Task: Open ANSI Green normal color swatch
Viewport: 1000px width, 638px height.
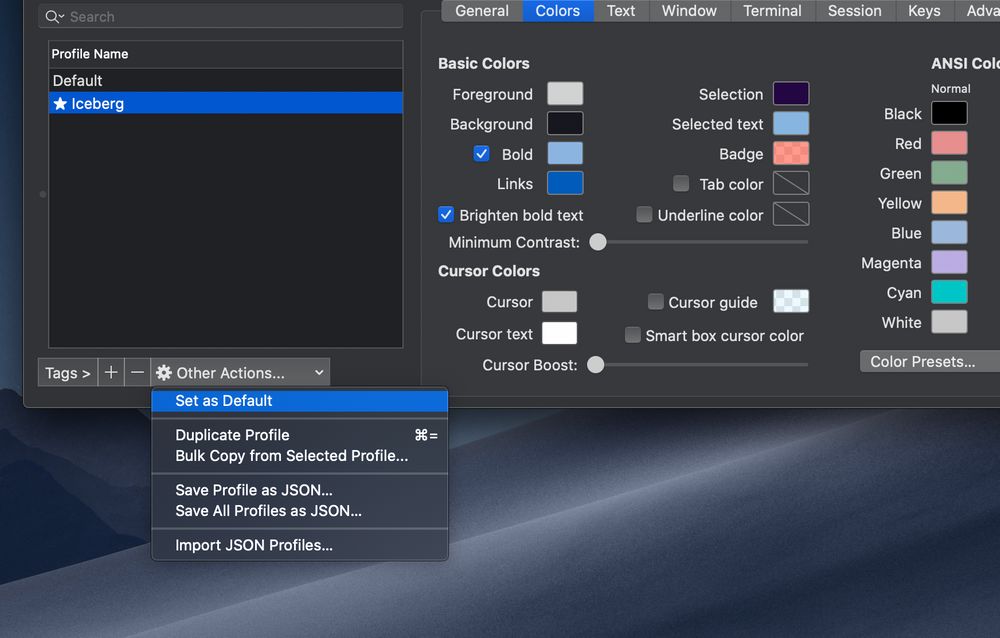Action: (x=949, y=173)
